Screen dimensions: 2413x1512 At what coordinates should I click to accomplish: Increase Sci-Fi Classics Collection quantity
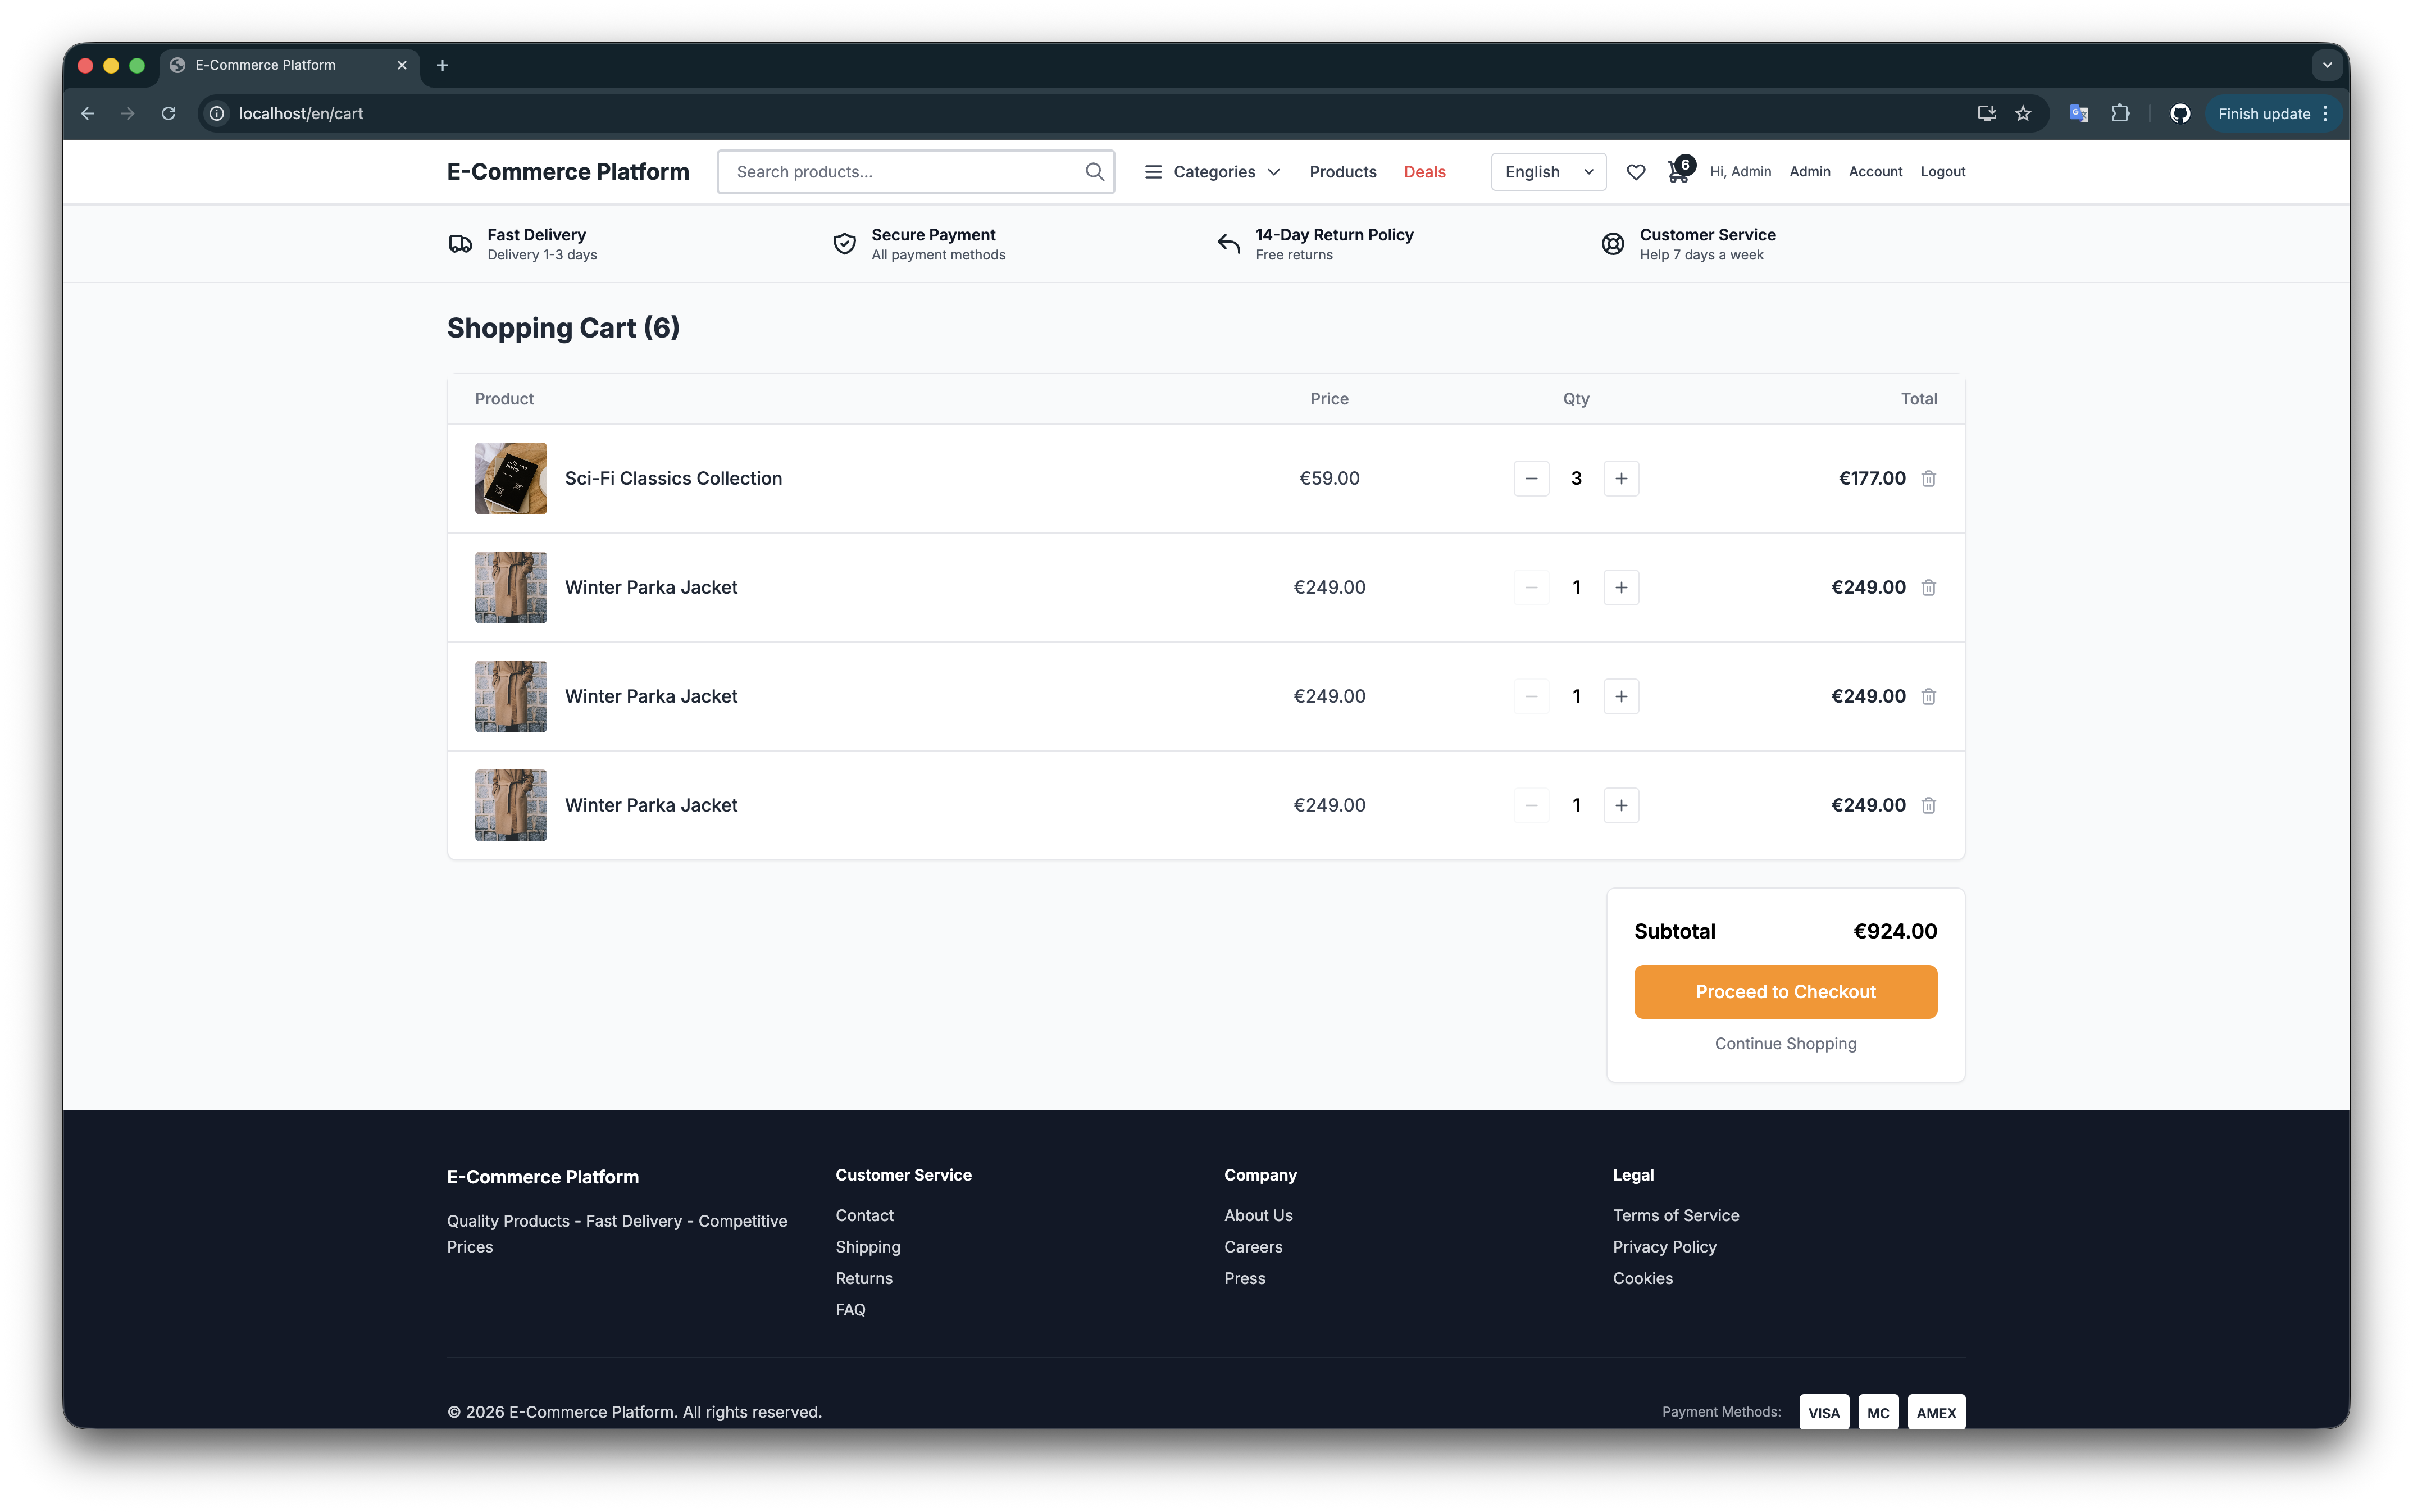1621,479
